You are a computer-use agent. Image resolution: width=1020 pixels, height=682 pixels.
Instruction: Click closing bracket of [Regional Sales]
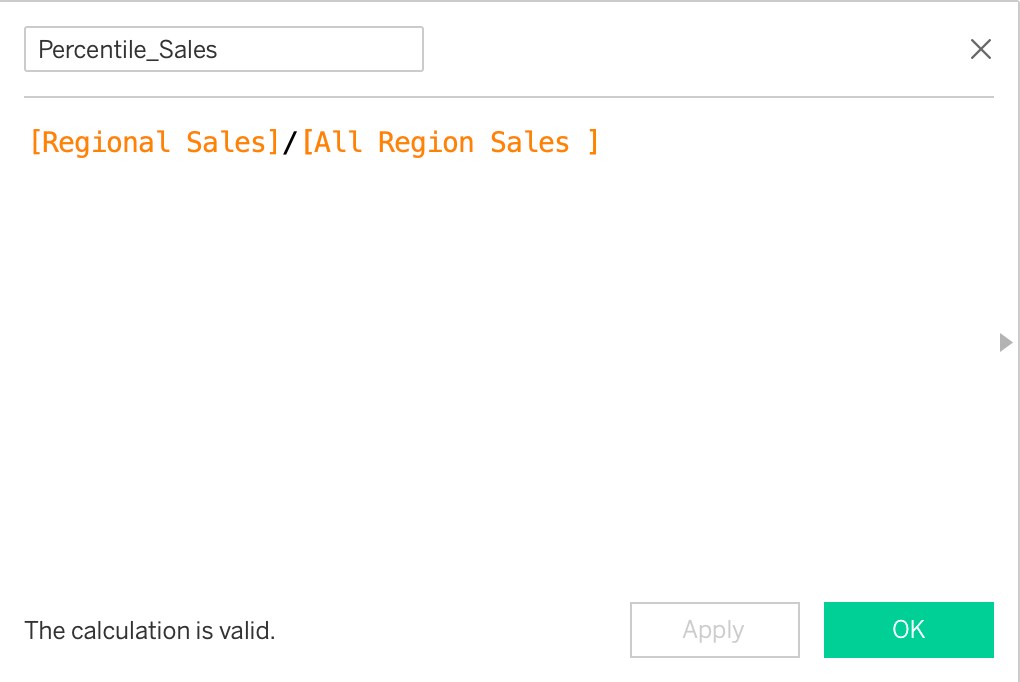(273, 143)
